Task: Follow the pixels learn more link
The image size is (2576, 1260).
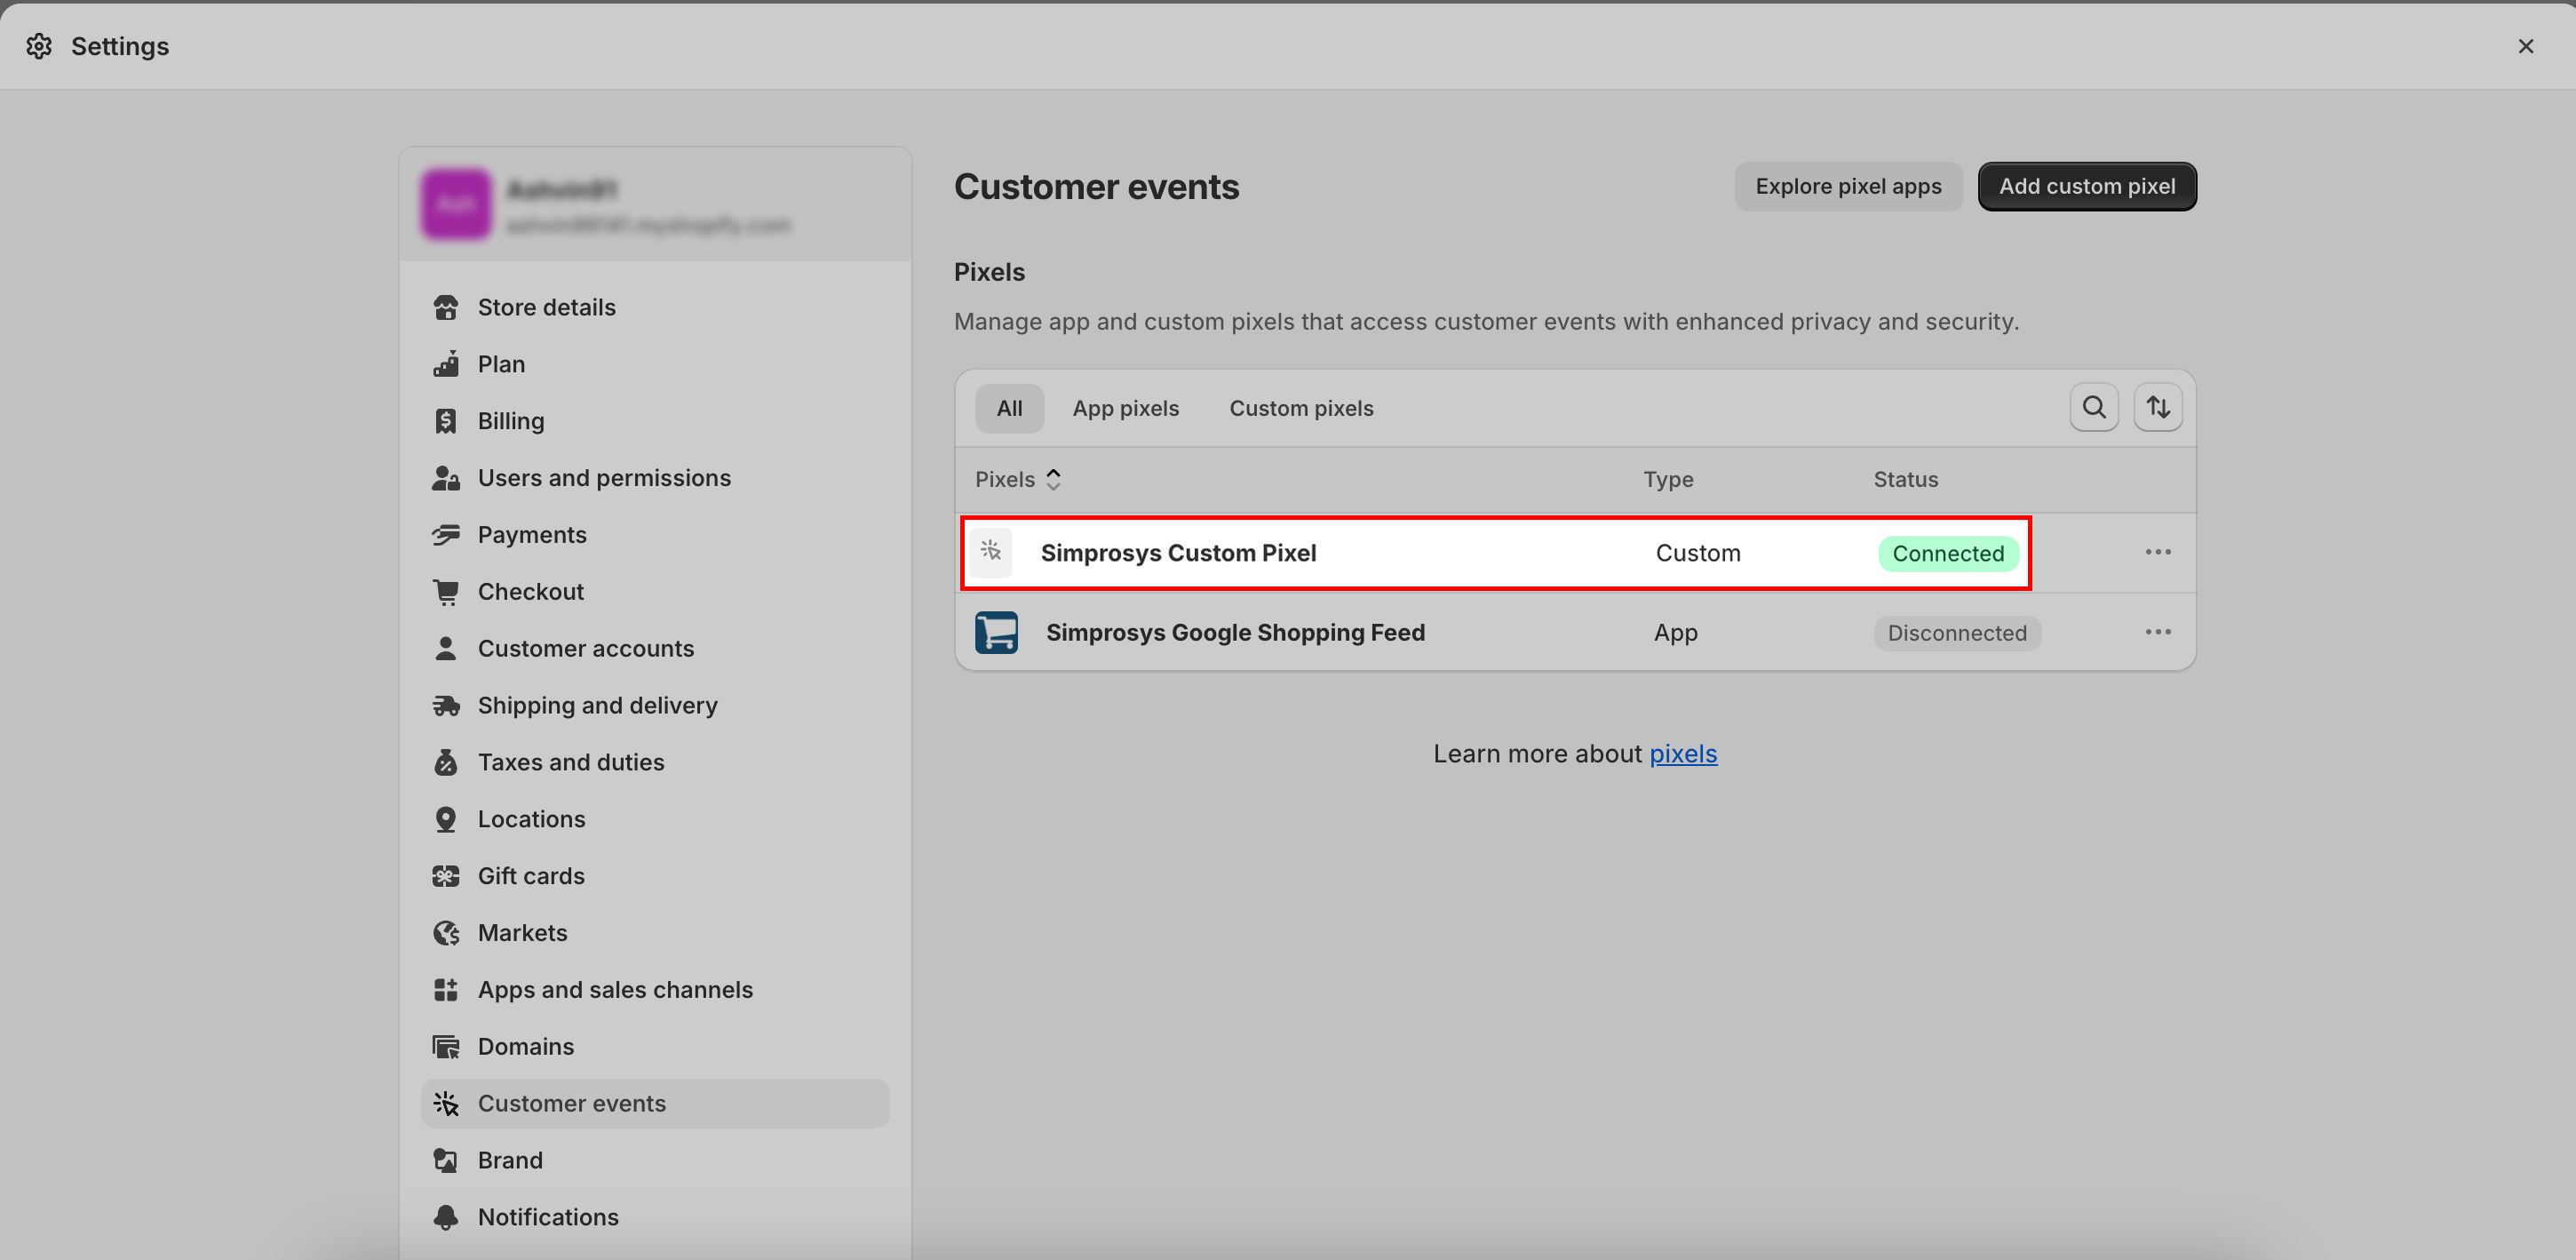Action: coord(1683,754)
